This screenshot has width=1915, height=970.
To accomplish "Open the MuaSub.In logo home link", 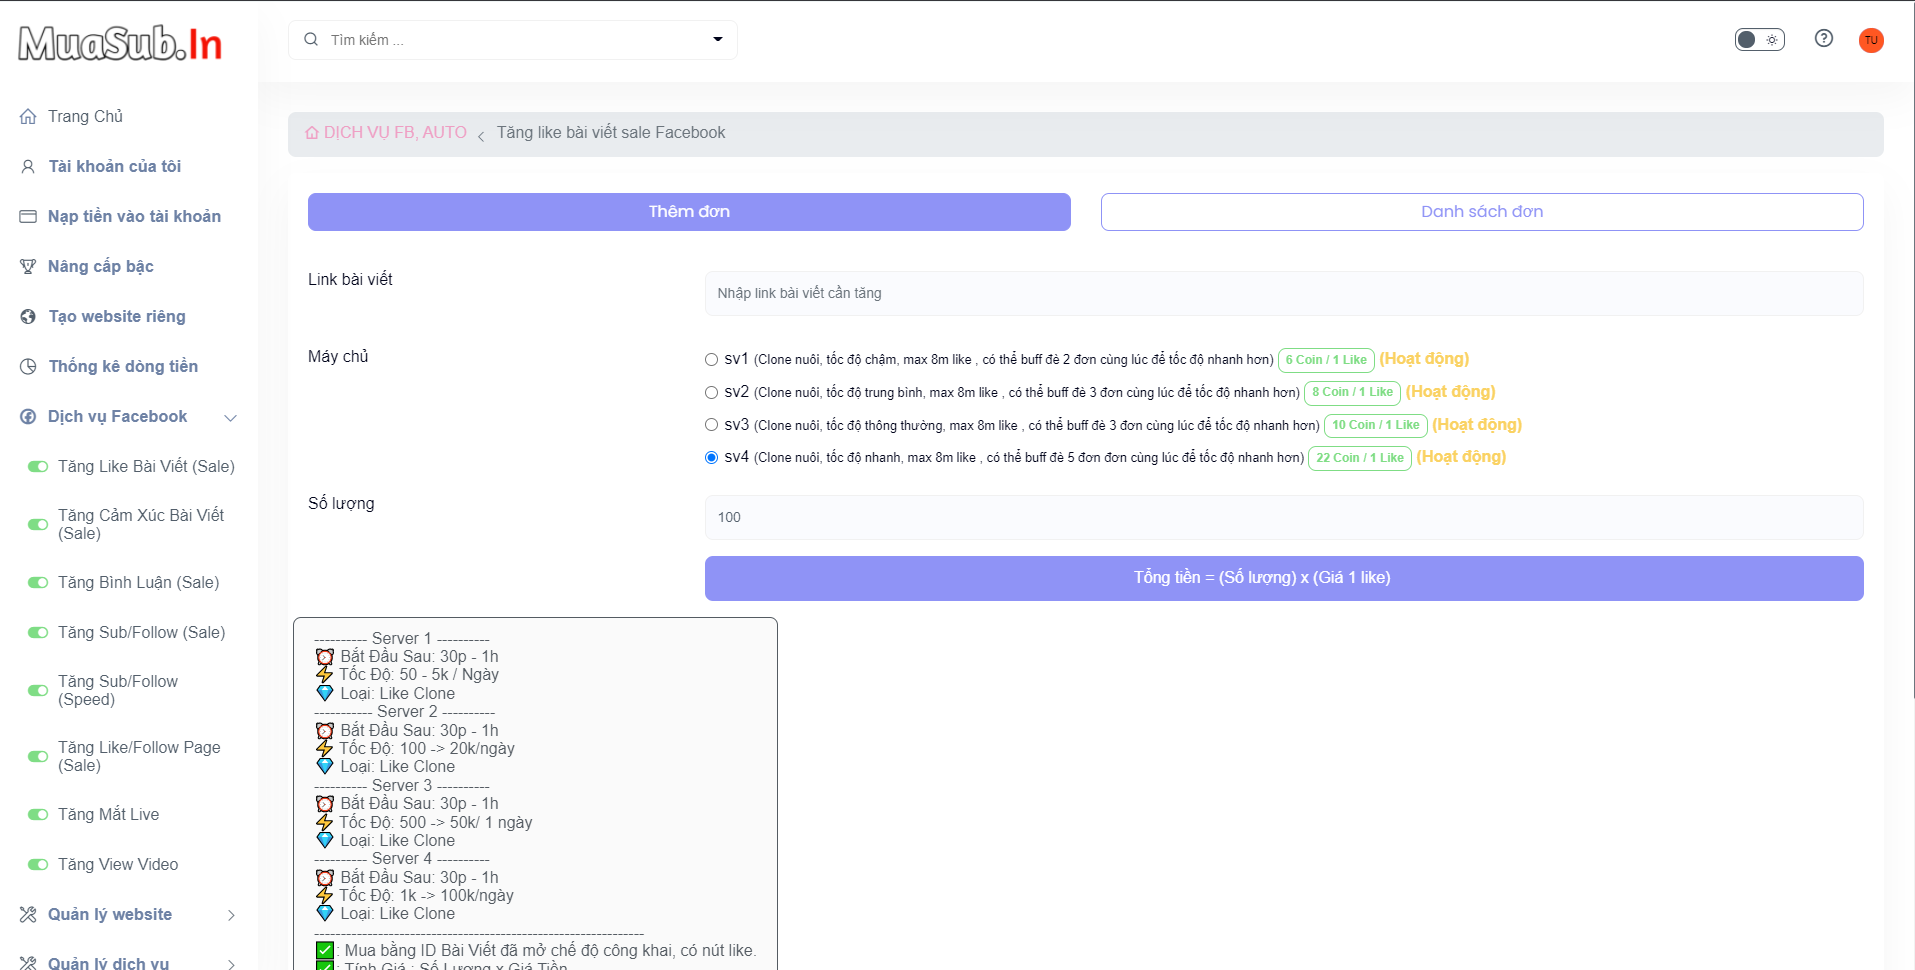I will [120, 43].
